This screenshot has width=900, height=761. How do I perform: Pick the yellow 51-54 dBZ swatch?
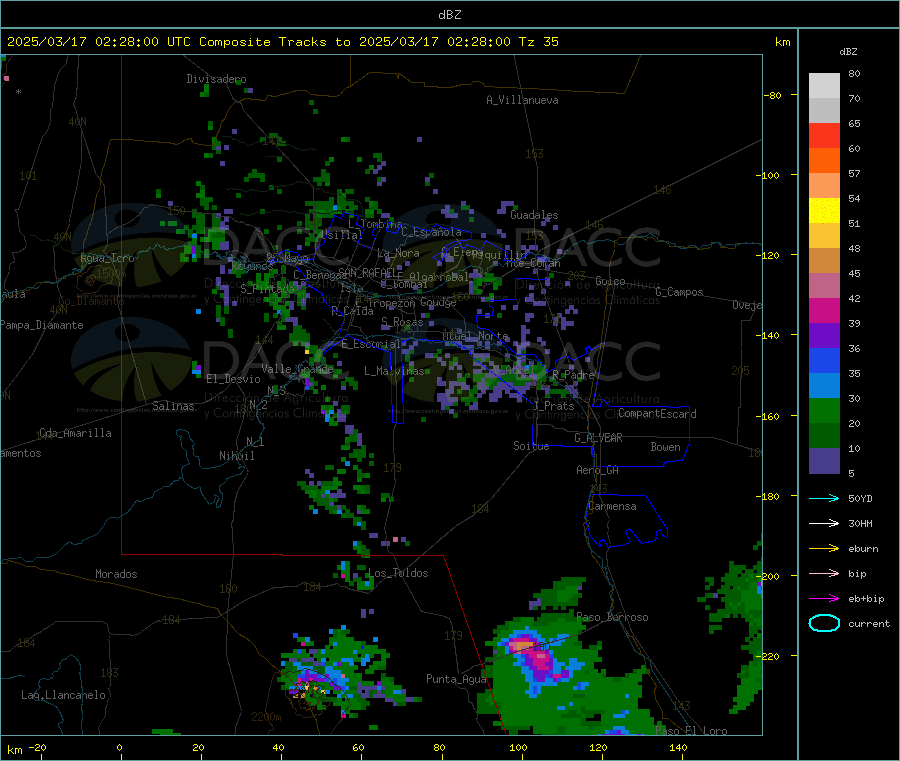pos(824,211)
